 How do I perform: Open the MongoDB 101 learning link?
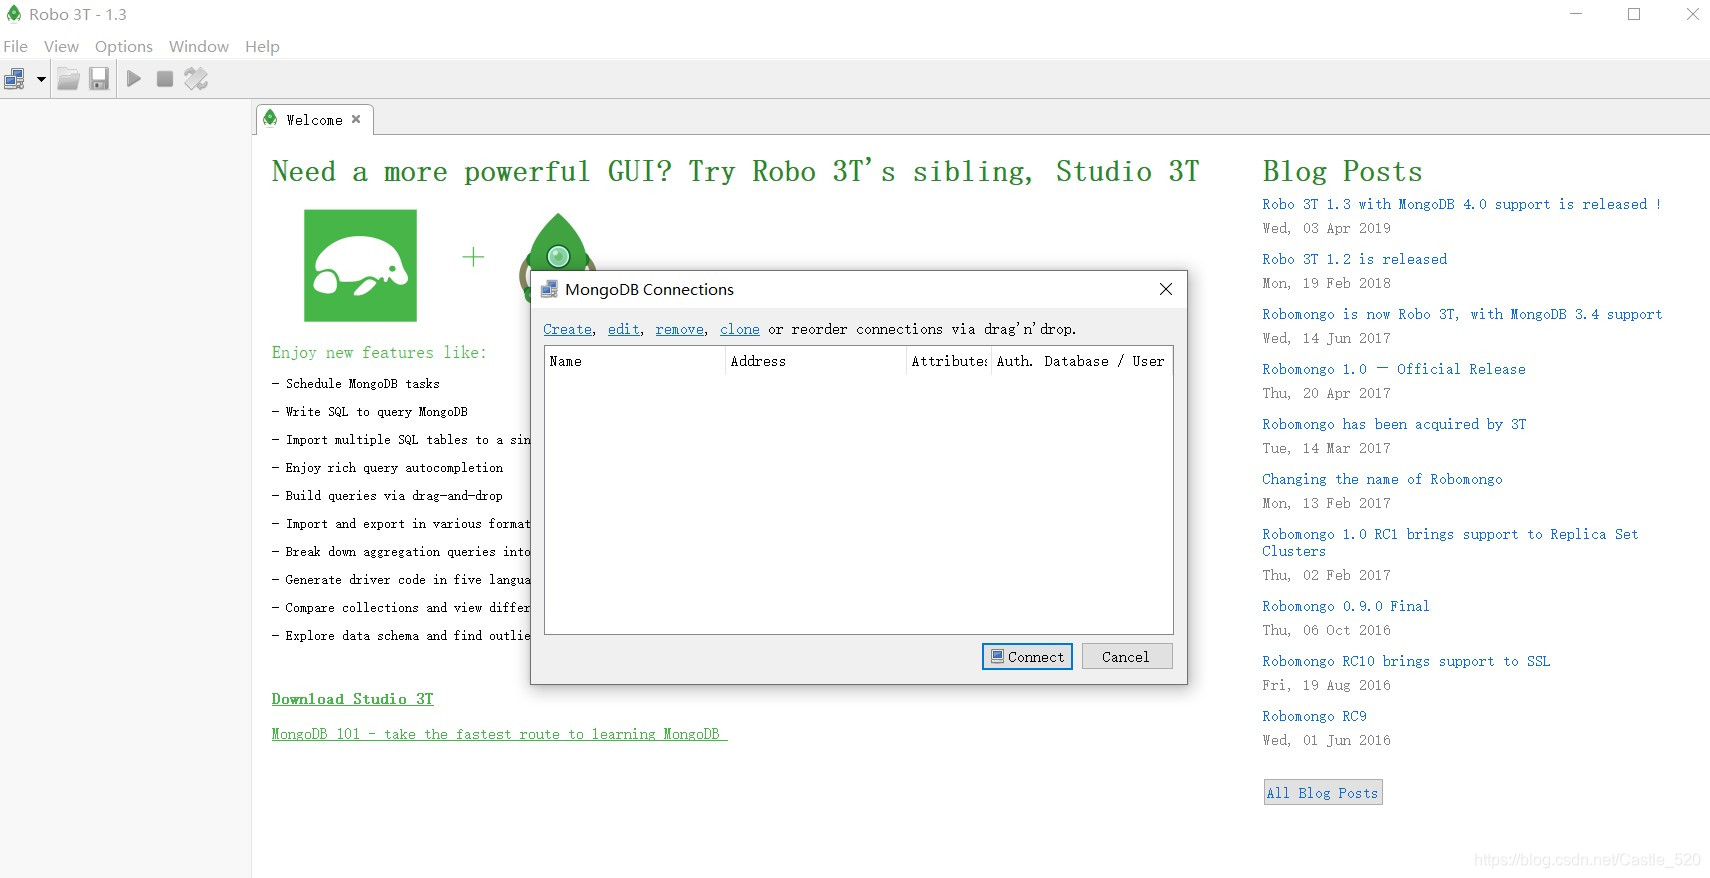[x=499, y=734]
